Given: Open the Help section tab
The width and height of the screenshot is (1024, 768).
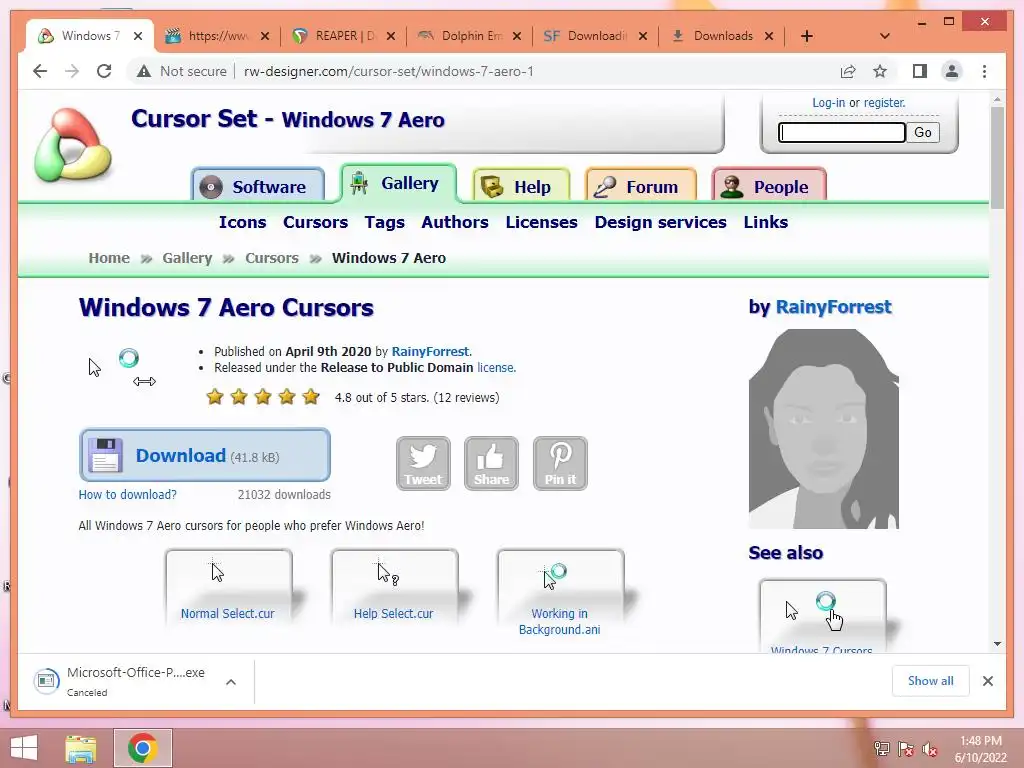Looking at the screenshot, I should pyautogui.click(x=521, y=186).
